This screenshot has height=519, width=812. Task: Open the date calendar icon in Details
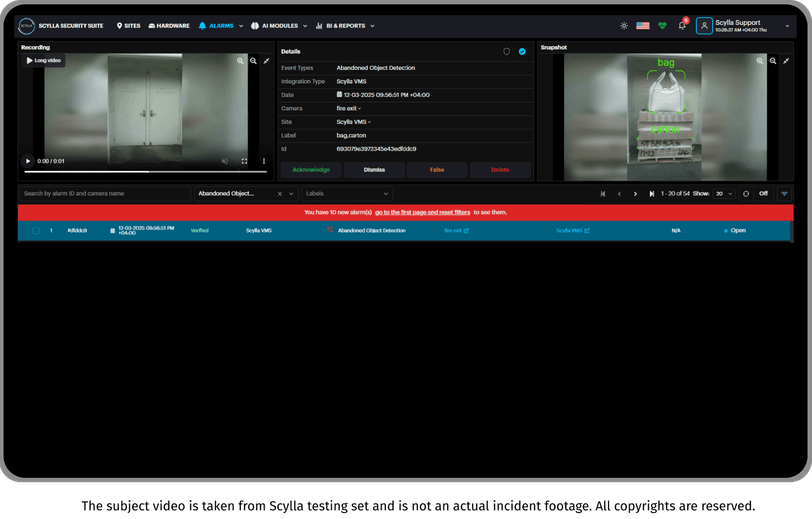tap(339, 94)
